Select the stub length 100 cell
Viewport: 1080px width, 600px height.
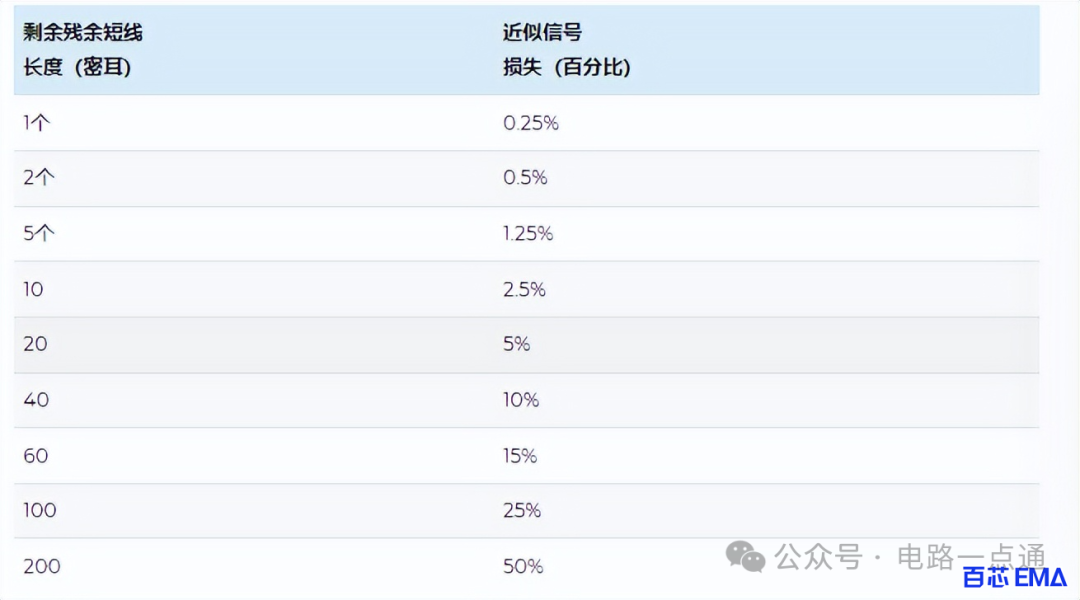(40, 510)
